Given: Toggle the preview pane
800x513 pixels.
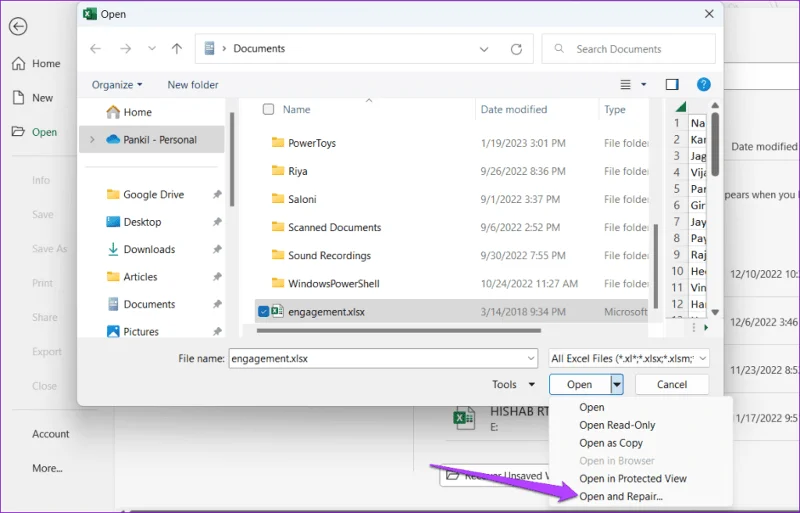Looking at the screenshot, I should (x=672, y=85).
